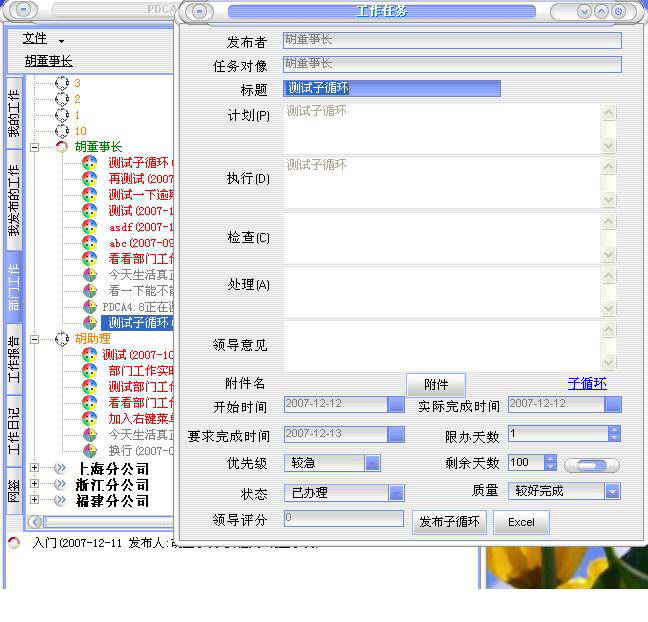
Task: Click the round button left of 工作任务 title
Action: [200, 11]
